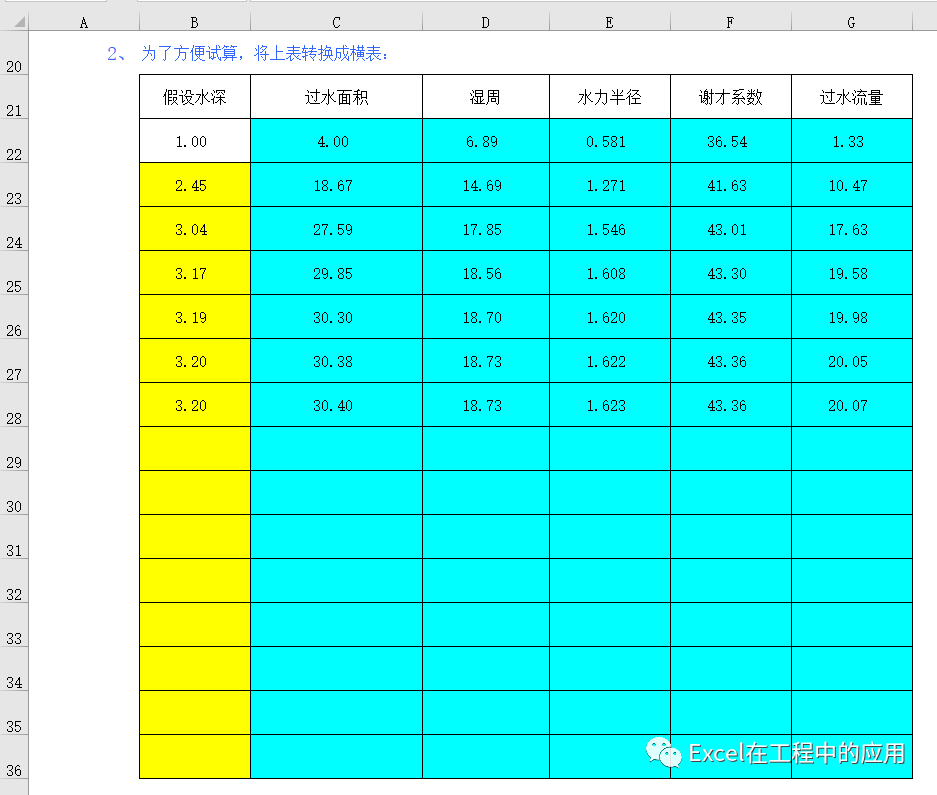
Task: Select row 22 header
Action: click(14, 141)
